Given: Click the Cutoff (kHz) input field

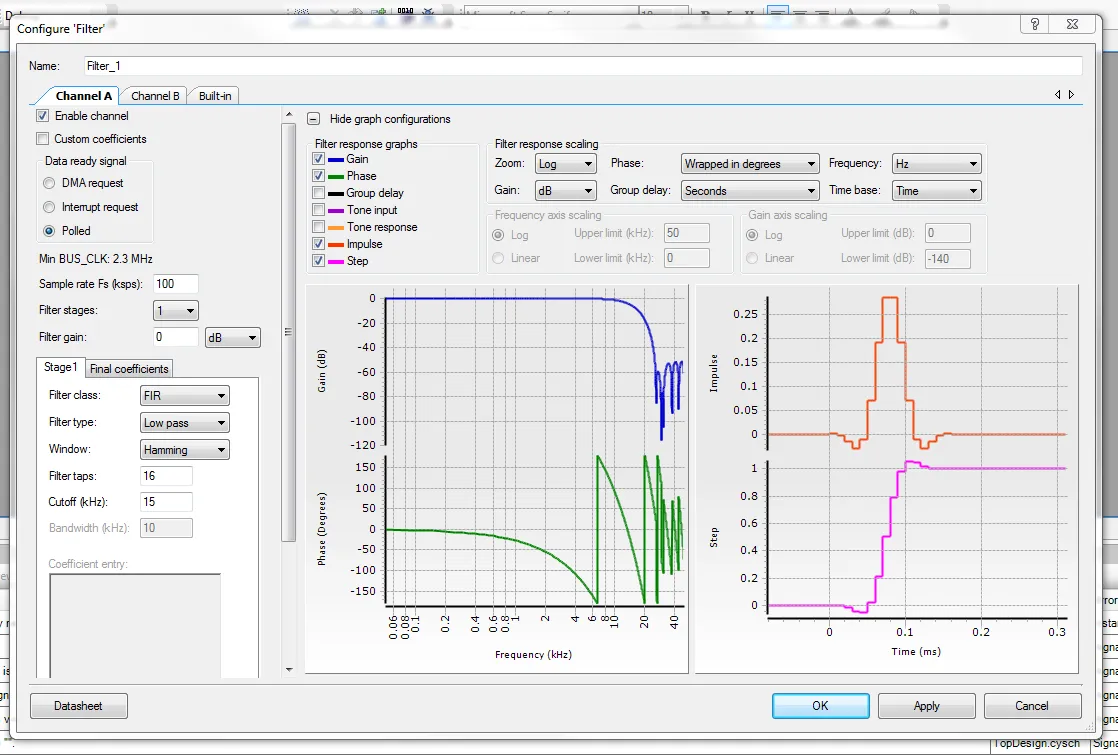Looking at the screenshot, I should click(x=166, y=502).
